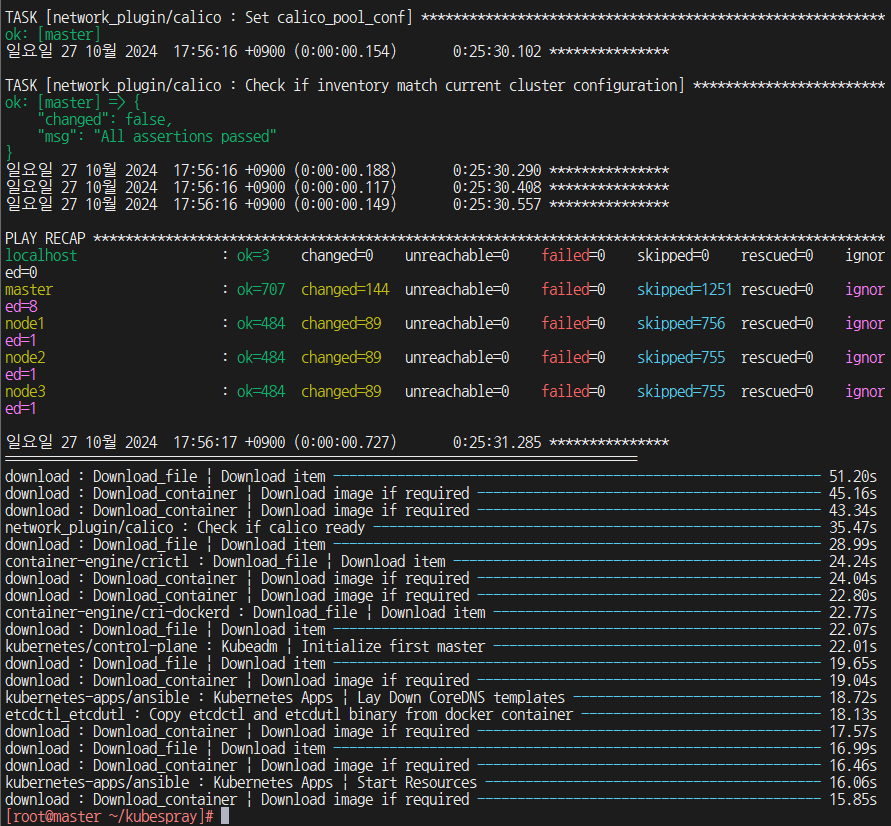
Task: Click the duration (0:00:00.154)
Action: point(345,52)
